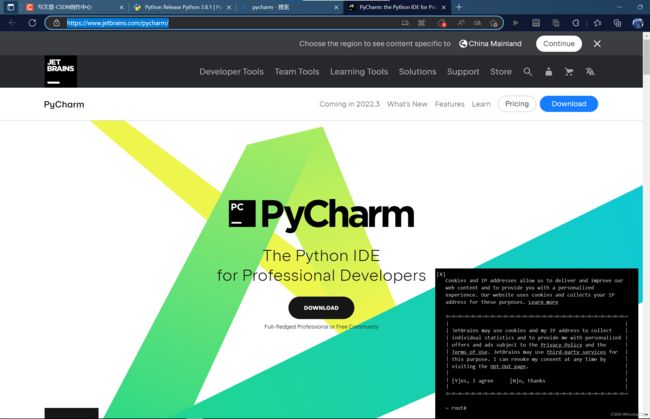Open the browser profile avatar
The height and width of the screenshot is (419, 650).
638,23
